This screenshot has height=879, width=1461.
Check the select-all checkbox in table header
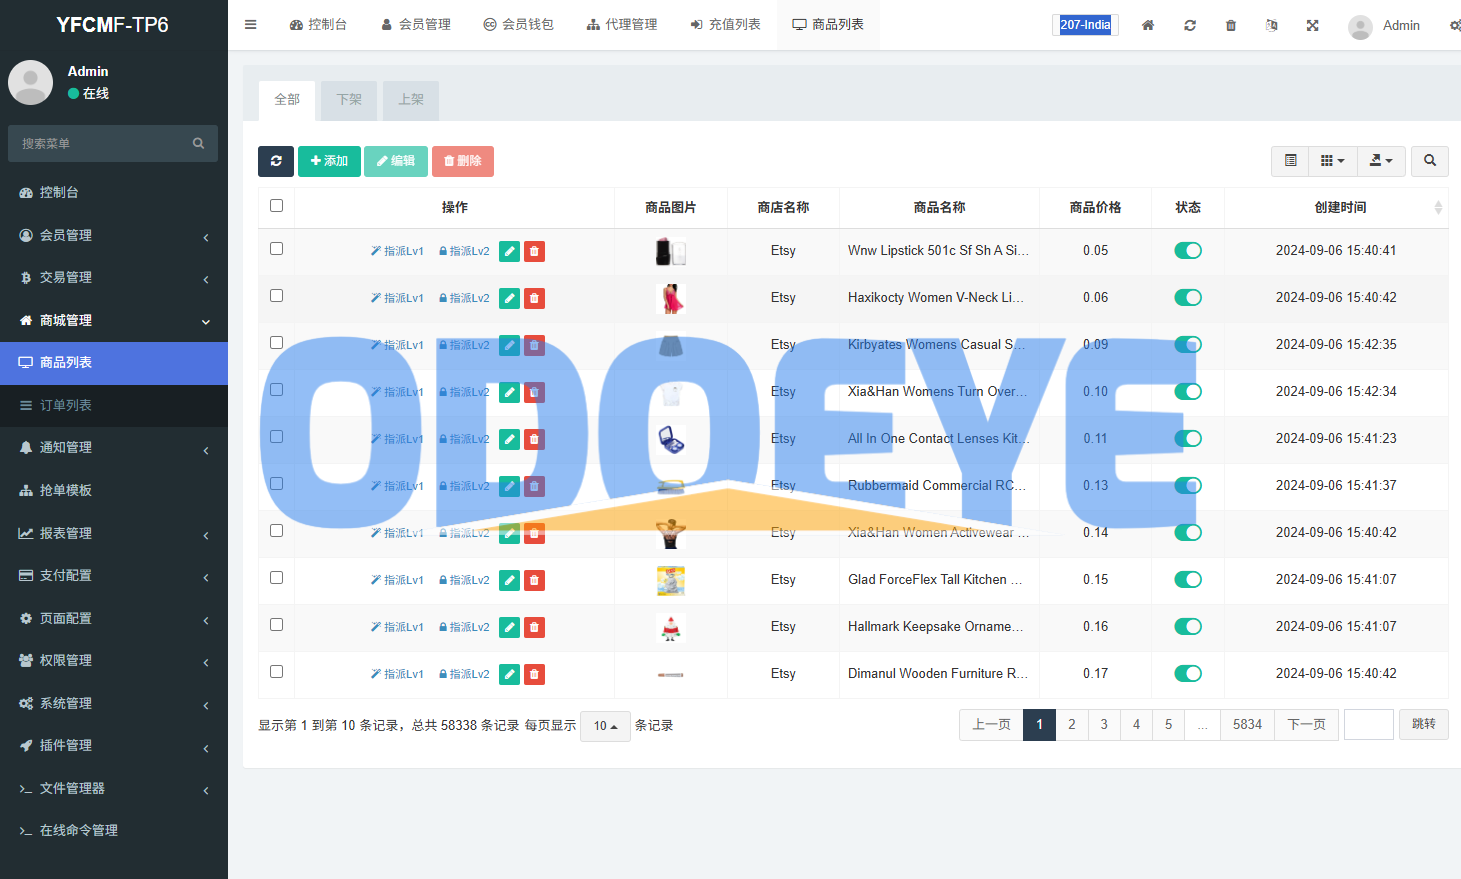(x=277, y=206)
